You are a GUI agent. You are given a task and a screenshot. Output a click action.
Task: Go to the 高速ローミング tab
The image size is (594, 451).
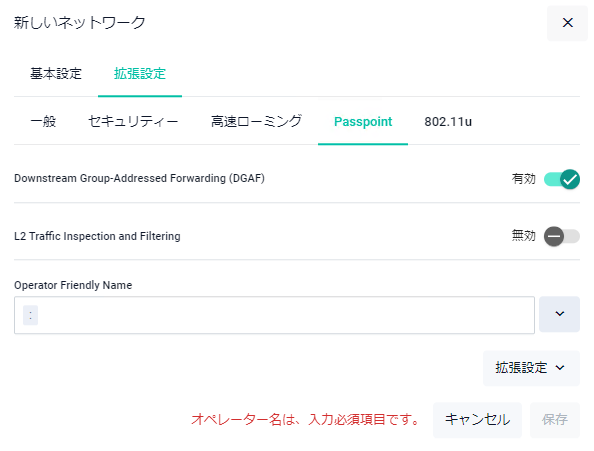pyautogui.click(x=256, y=122)
